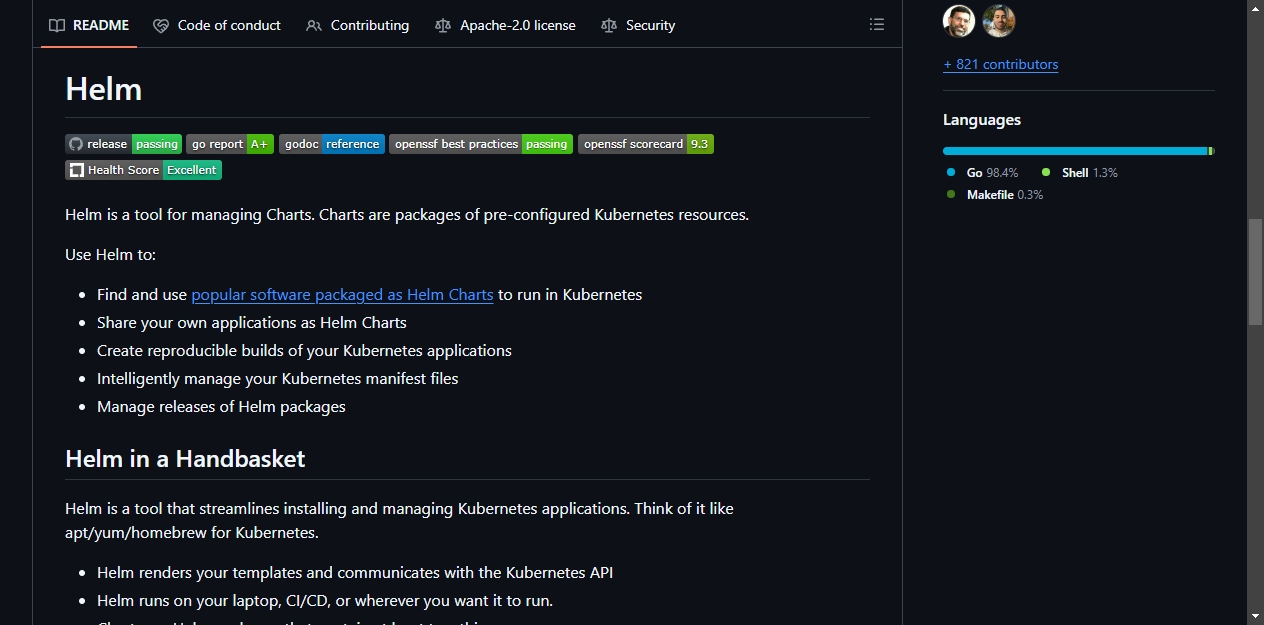Click the release passing badge
Screen dimensions: 1264x625
pos(123,144)
